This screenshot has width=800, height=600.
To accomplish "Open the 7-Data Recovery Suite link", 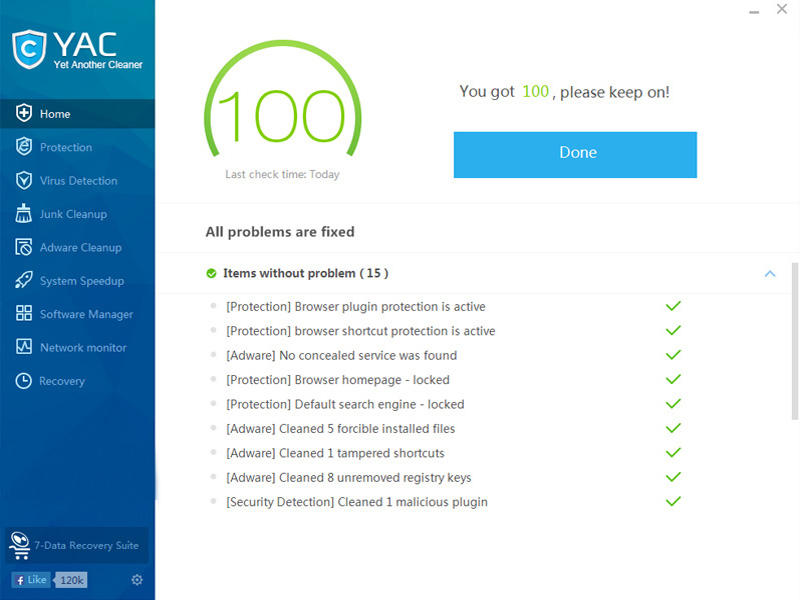I will 77,546.
